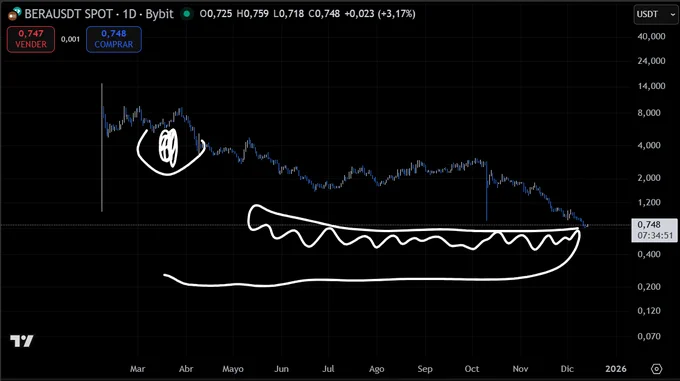The image size is (680, 381).
Task: Click the Oct date label
Action: pos(472,369)
